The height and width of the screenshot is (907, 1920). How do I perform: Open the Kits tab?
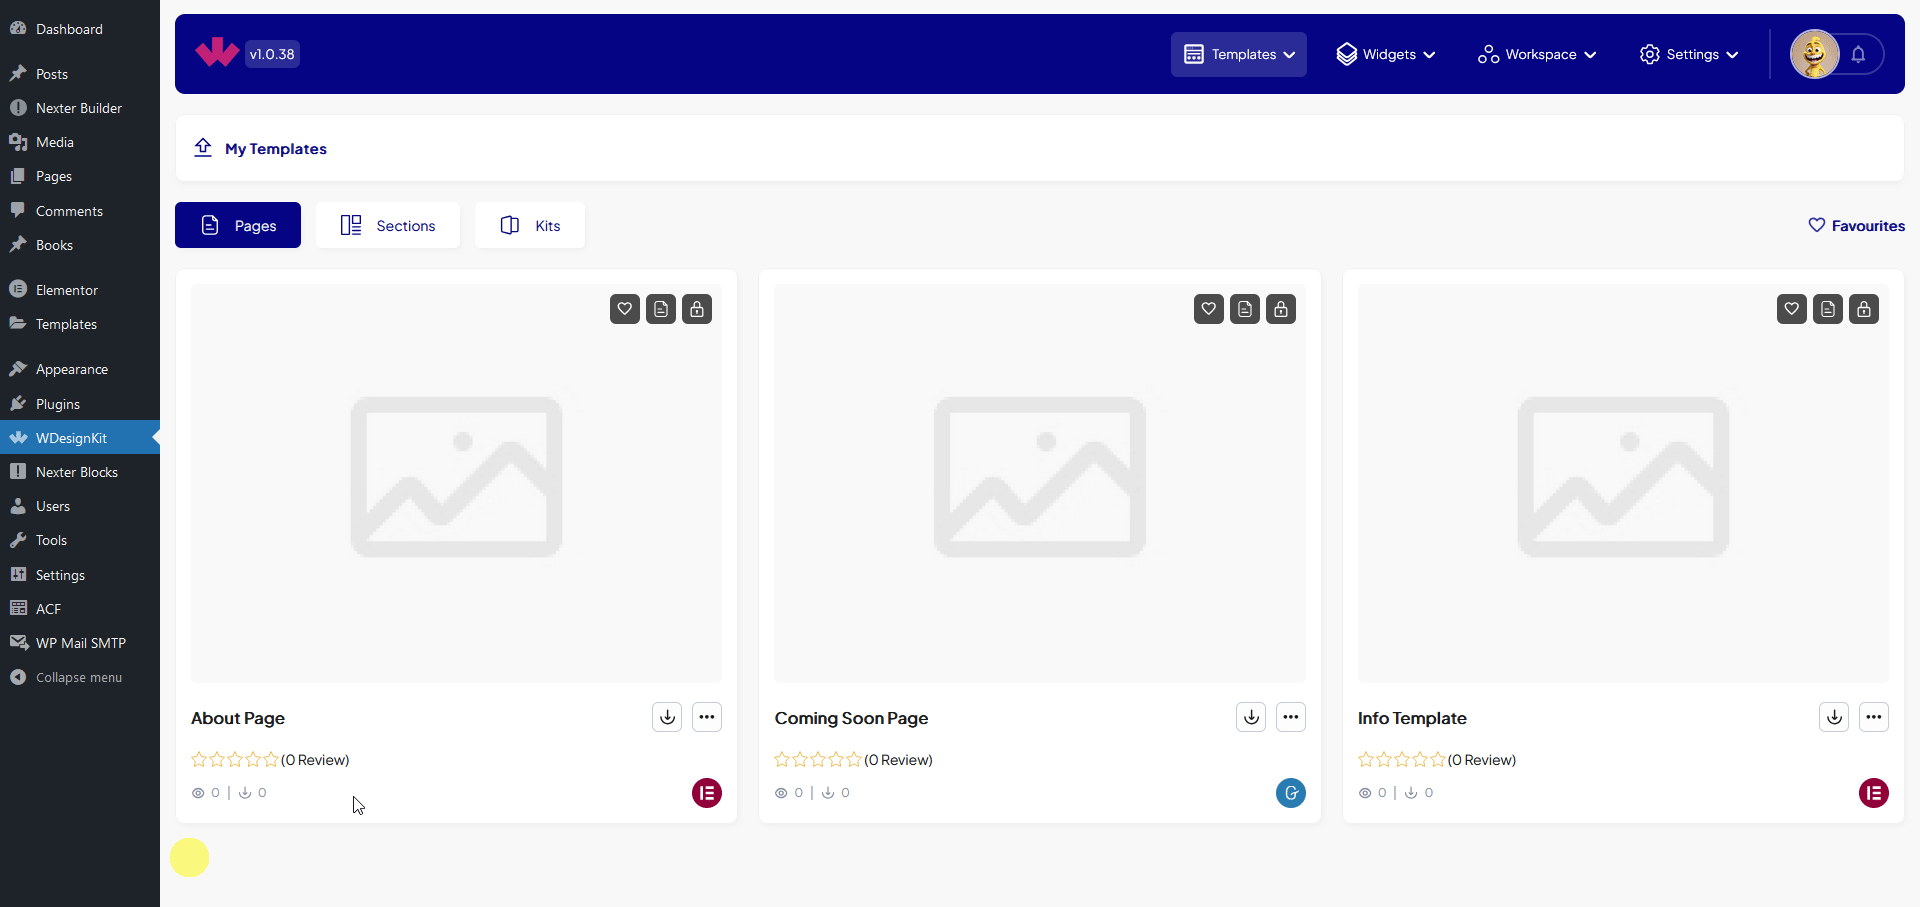pos(529,225)
